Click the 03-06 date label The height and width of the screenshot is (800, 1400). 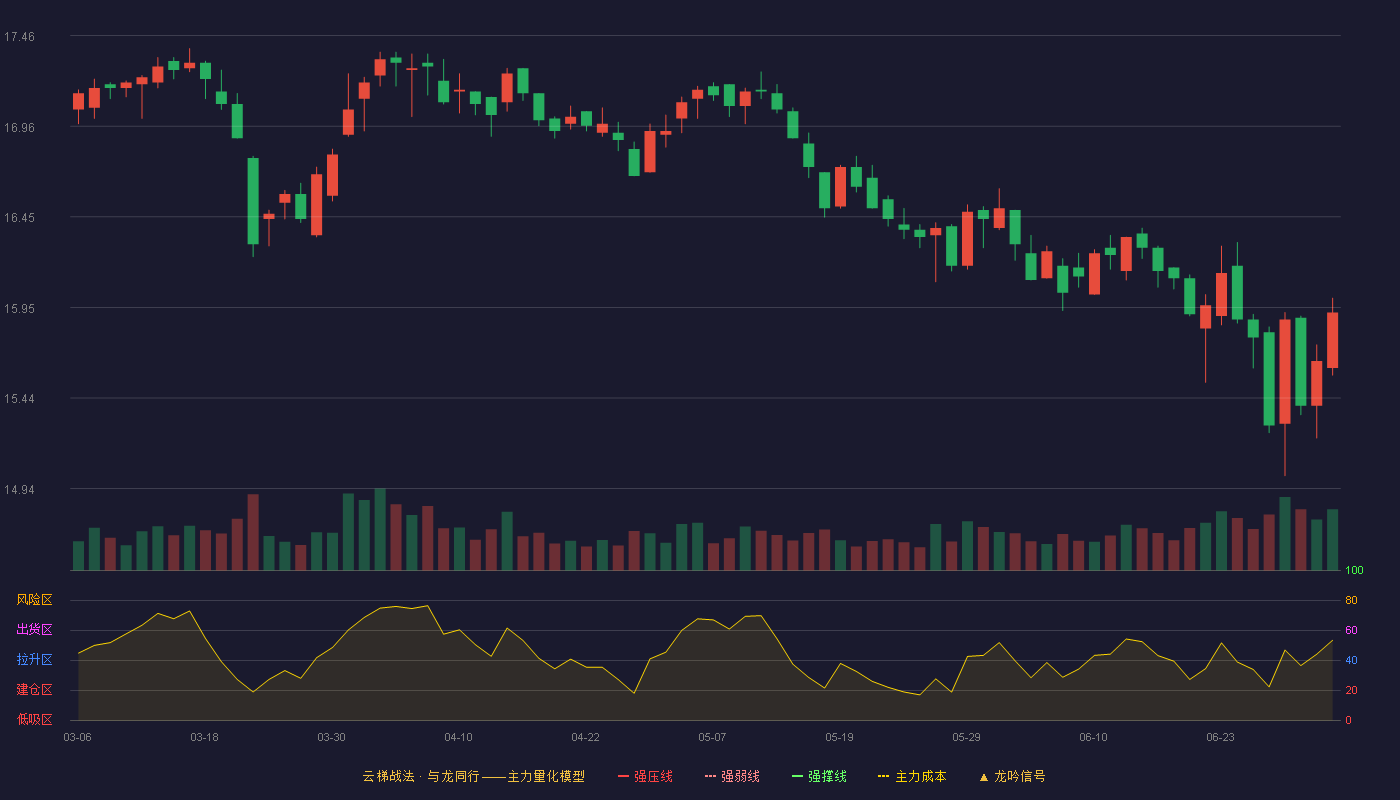(78, 737)
